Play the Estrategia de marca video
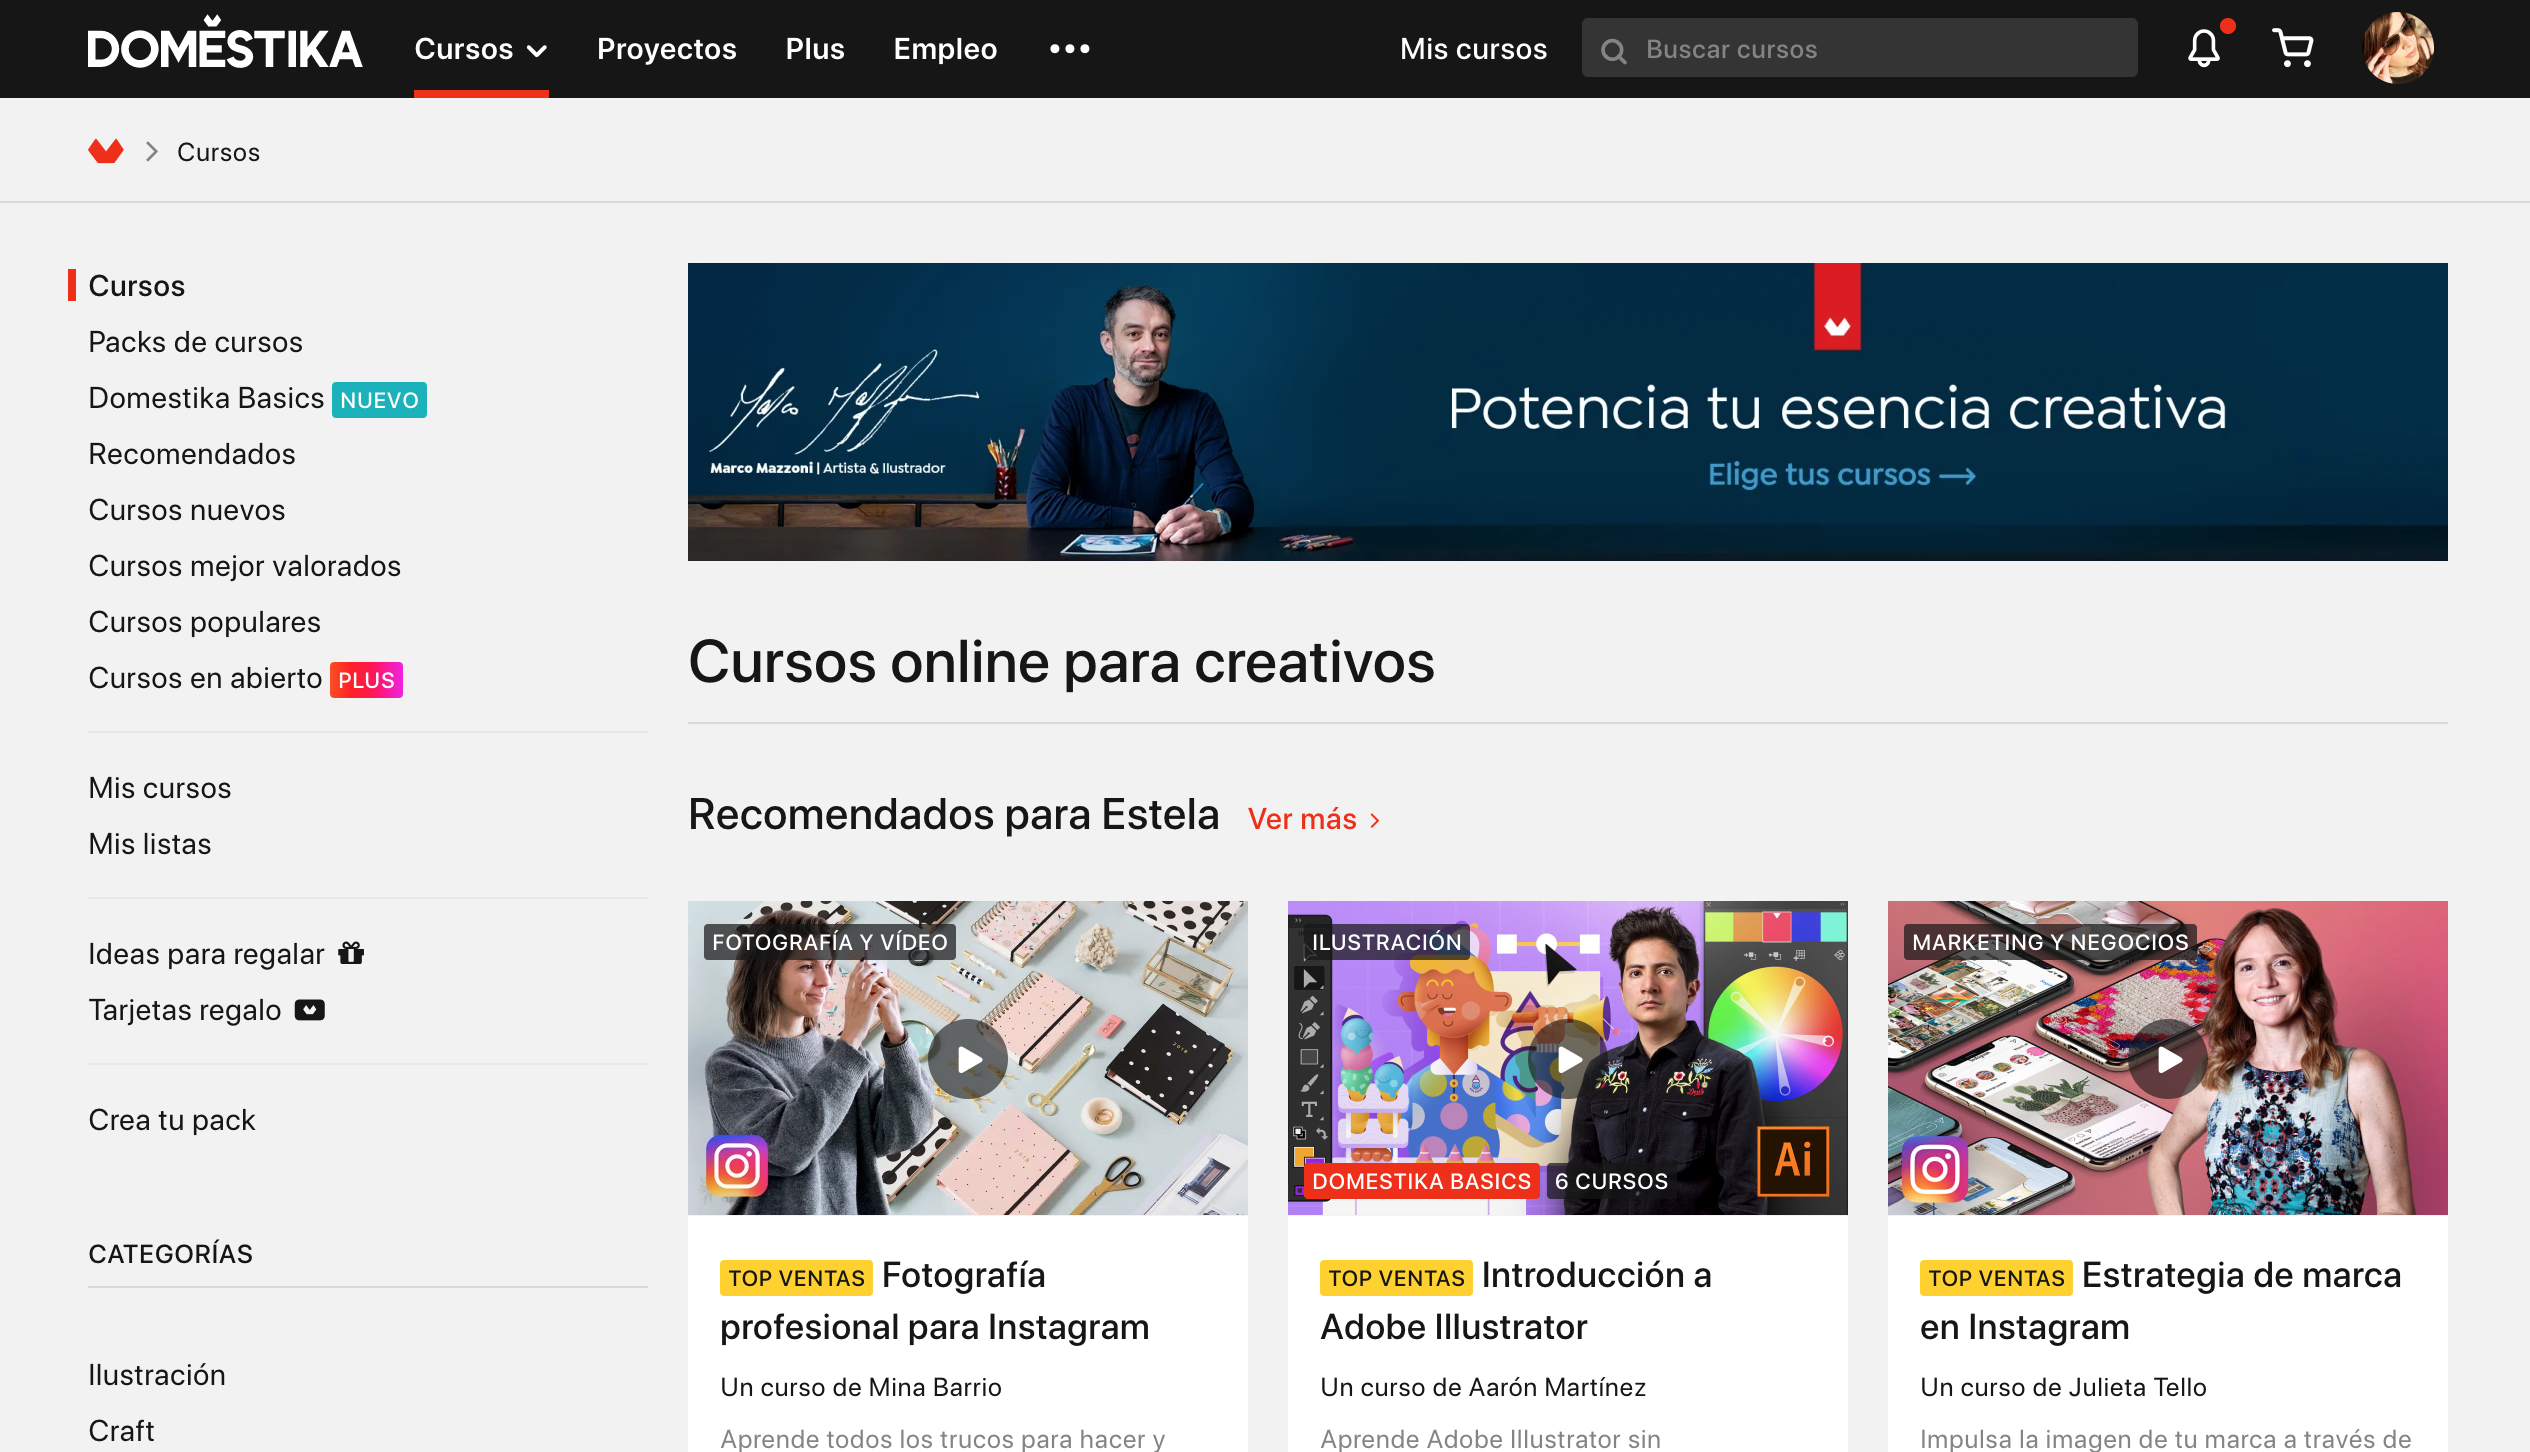This screenshot has height=1452, width=2530. click(x=2168, y=1059)
